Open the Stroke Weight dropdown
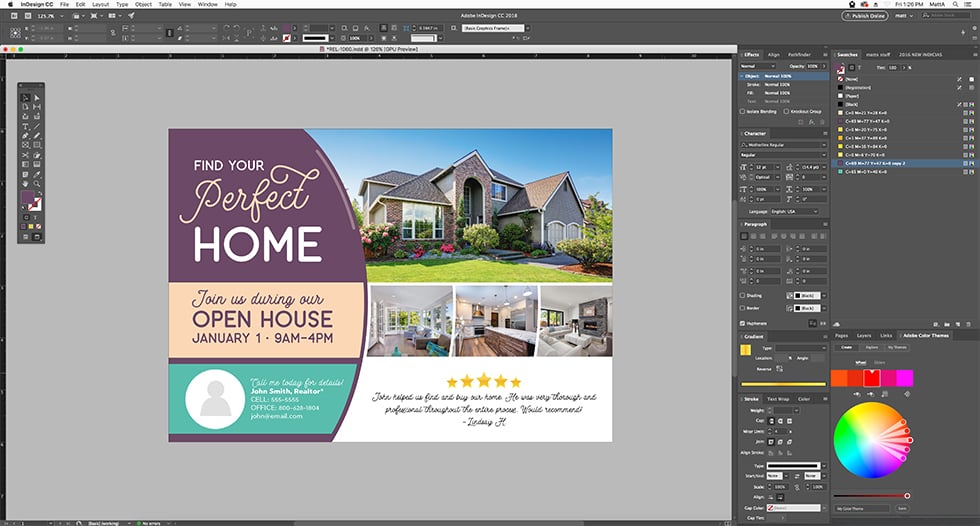The height and width of the screenshot is (526, 980). point(796,410)
